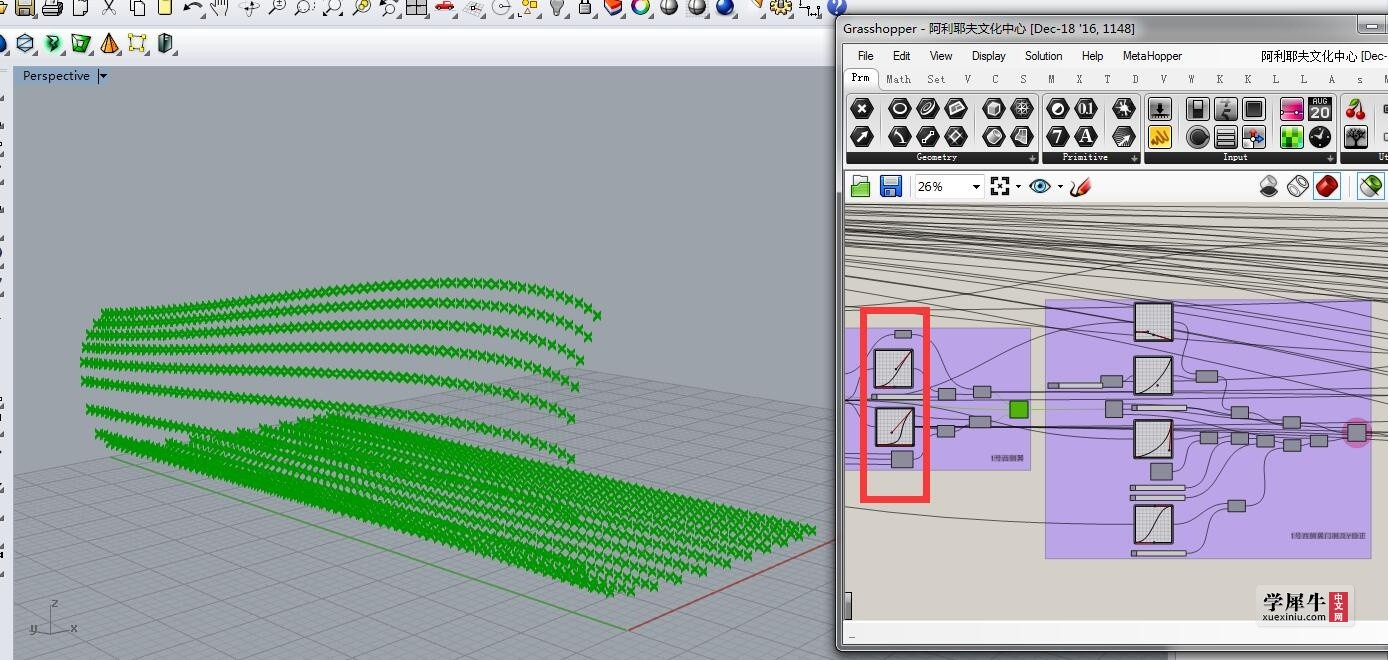Select the Mesh parameter icon

pos(1022,109)
